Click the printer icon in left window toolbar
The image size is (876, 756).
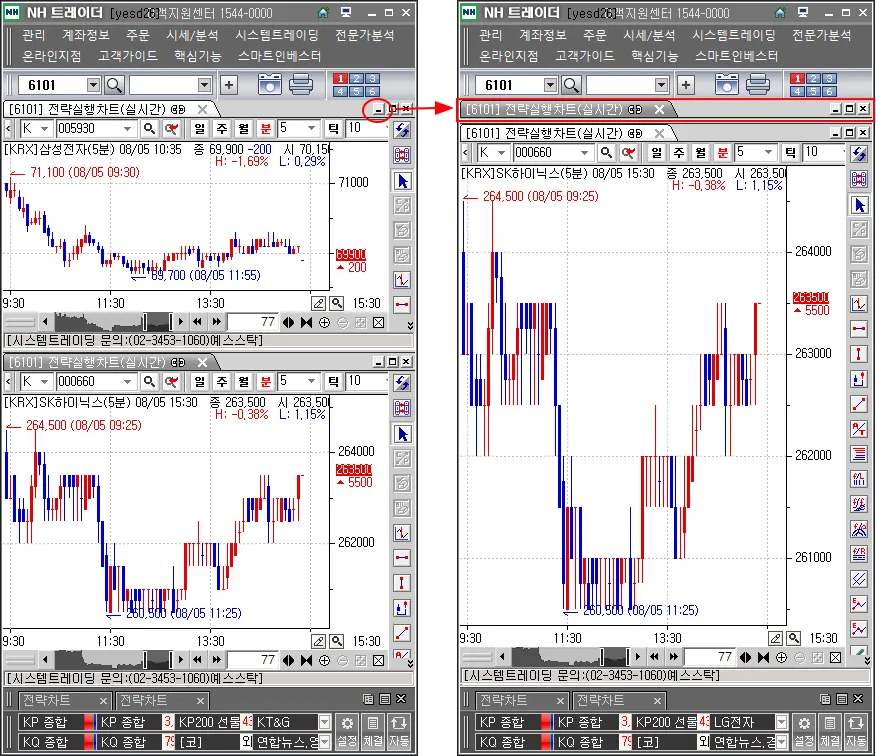[x=301, y=84]
